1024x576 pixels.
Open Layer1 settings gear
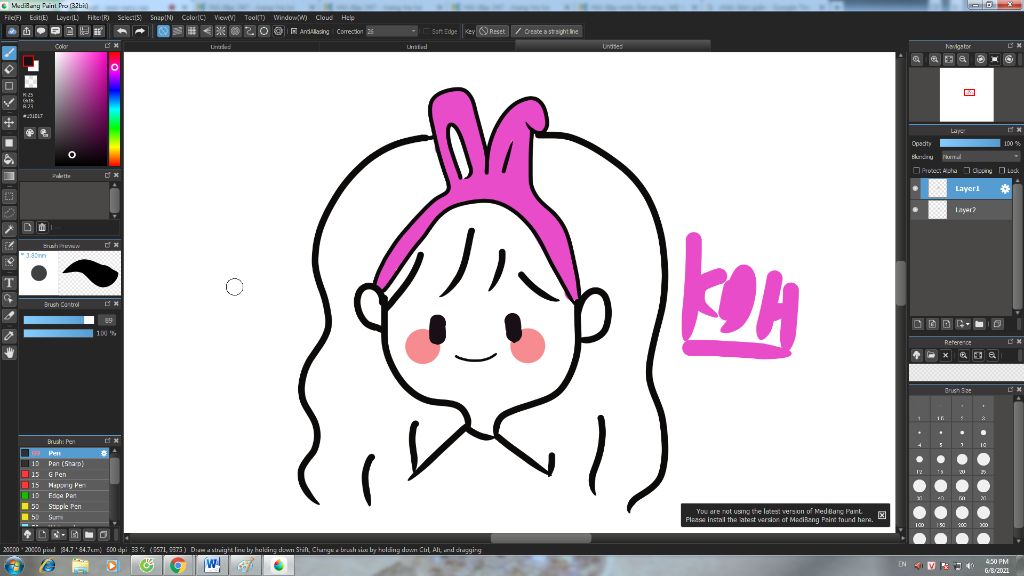tap(1005, 189)
